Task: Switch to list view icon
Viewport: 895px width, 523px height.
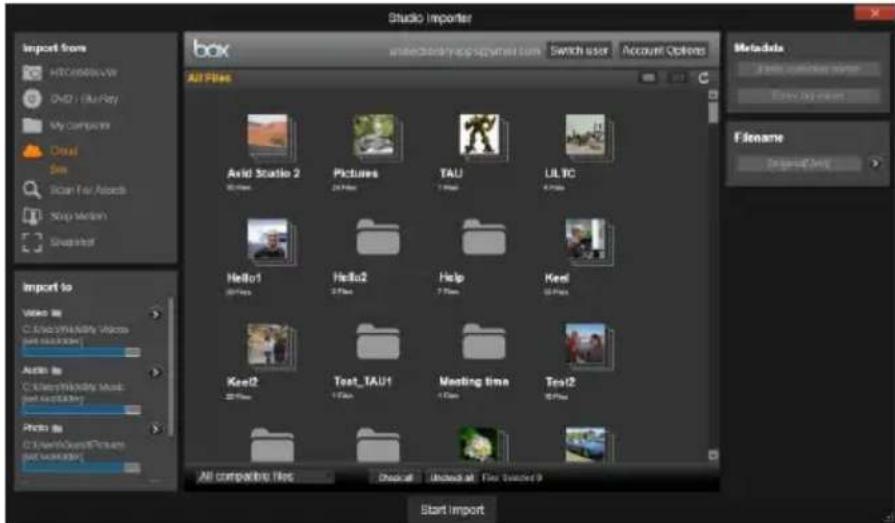Action: click(648, 78)
